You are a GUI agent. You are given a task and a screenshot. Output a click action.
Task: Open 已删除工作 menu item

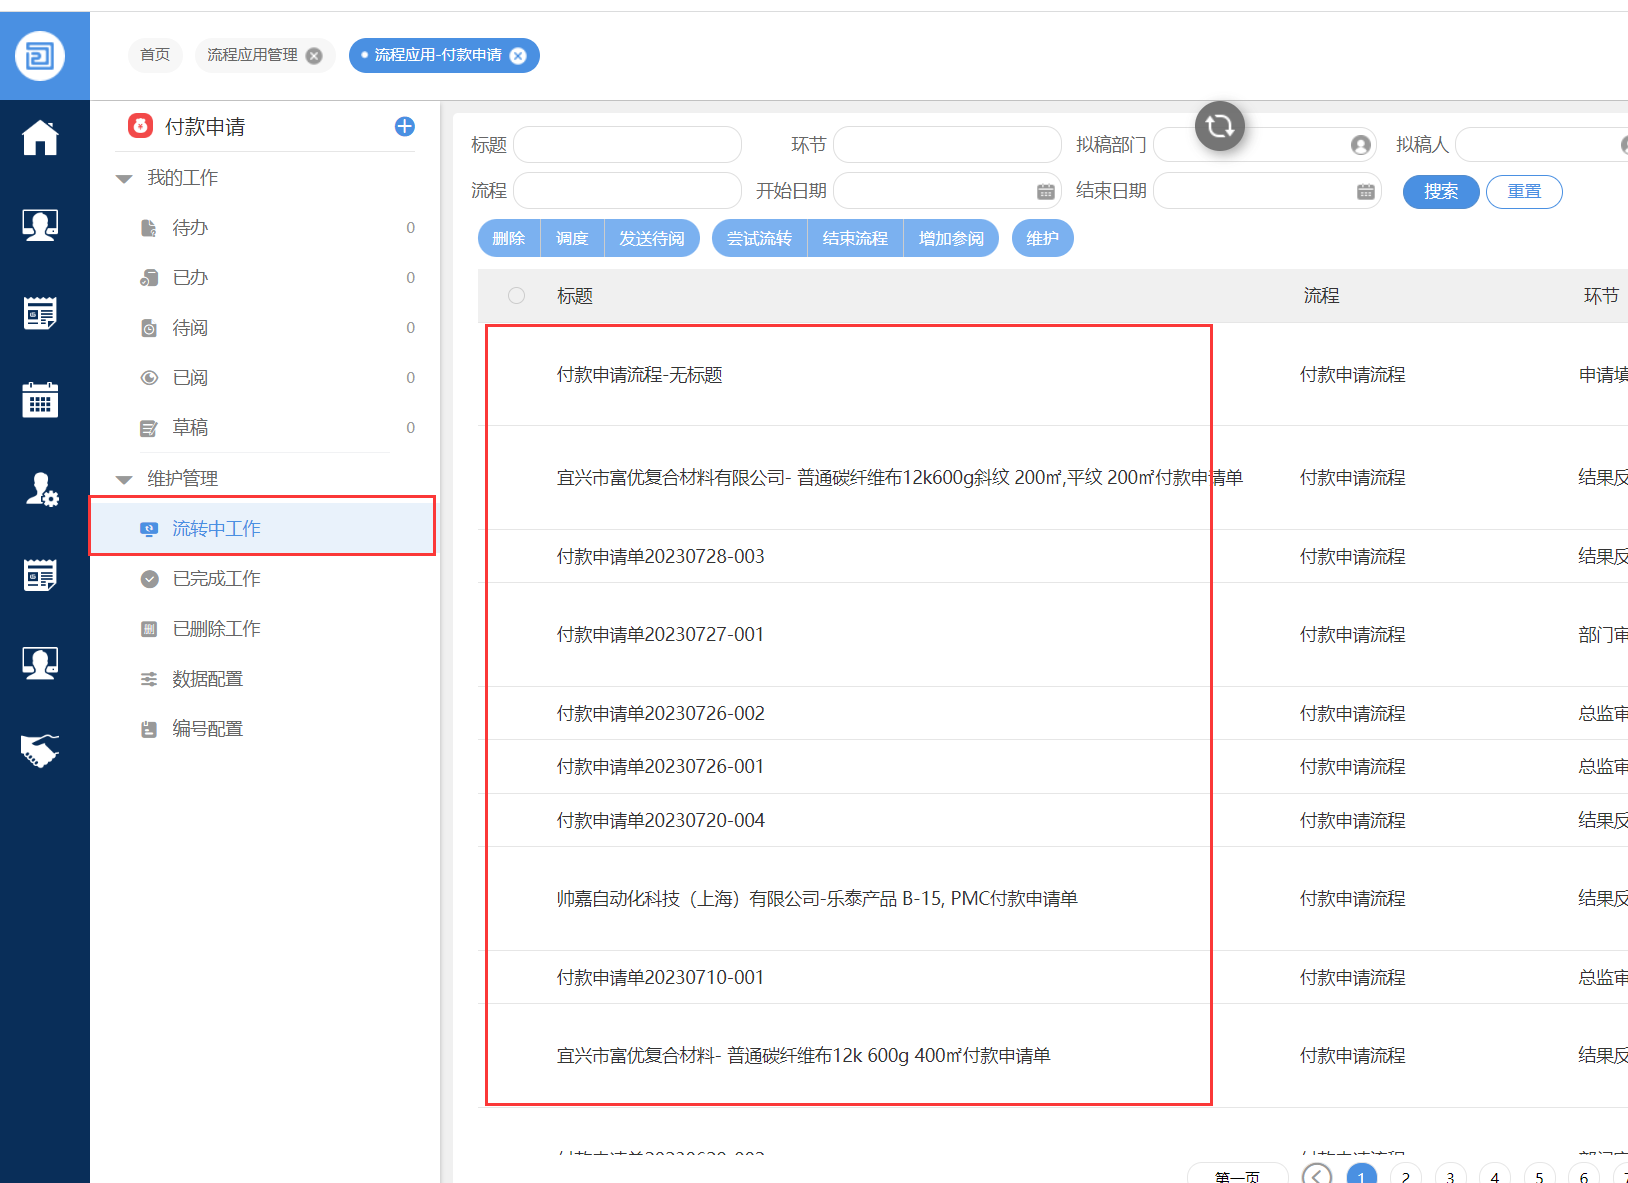[x=216, y=629]
